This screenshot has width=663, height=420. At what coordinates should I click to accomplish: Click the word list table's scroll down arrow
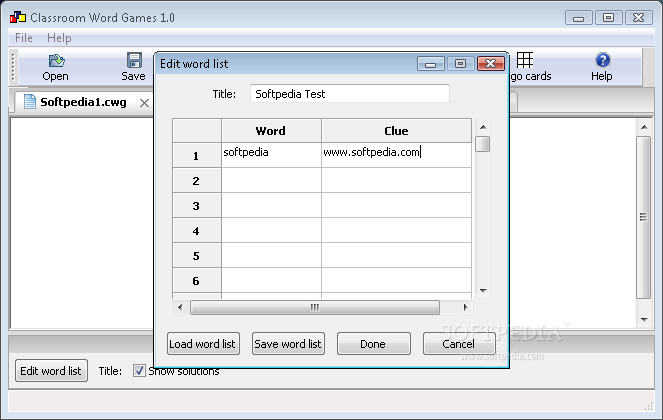(483, 291)
